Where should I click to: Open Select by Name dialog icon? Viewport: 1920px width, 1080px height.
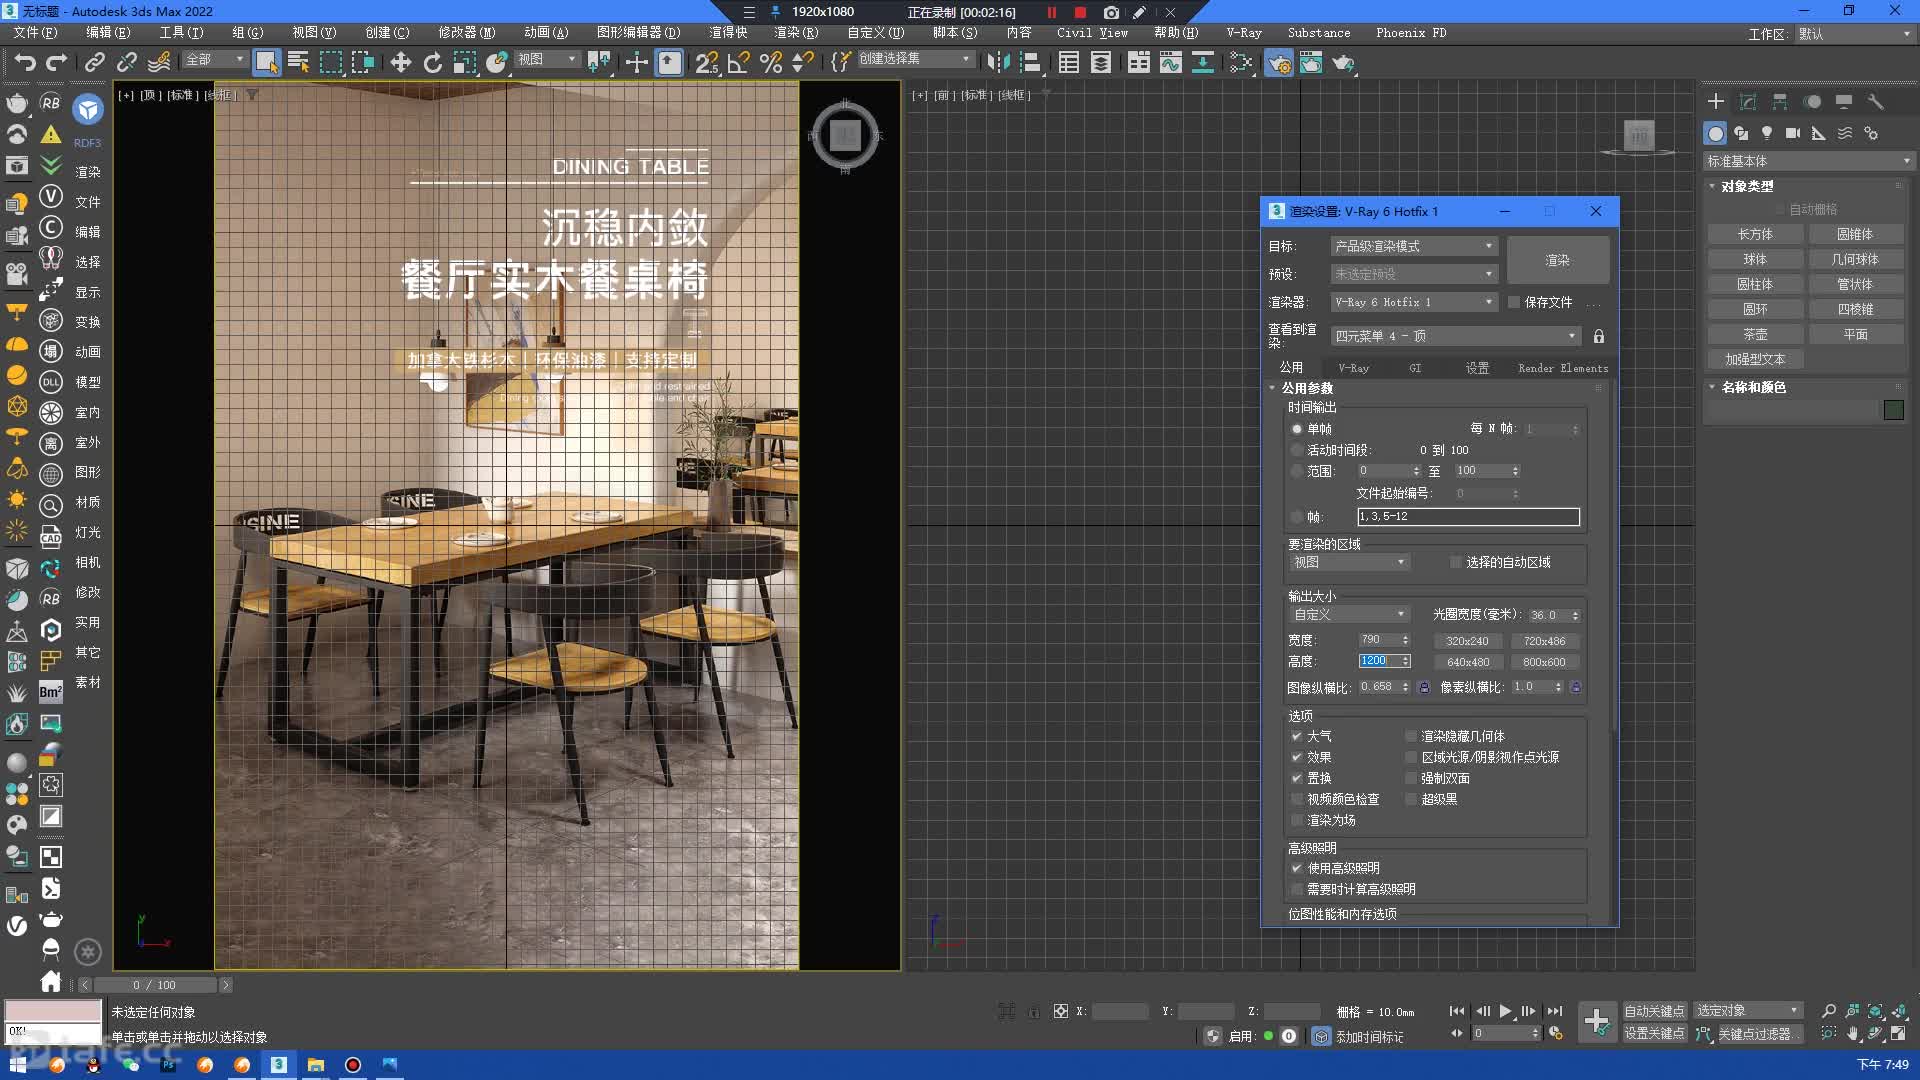pyautogui.click(x=298, y=62)
